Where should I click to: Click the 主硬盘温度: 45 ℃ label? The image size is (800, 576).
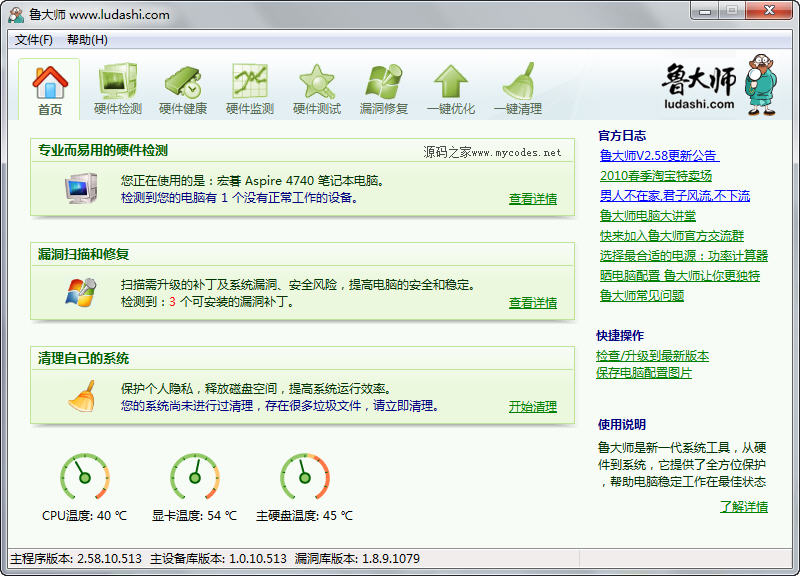[305, 516]
